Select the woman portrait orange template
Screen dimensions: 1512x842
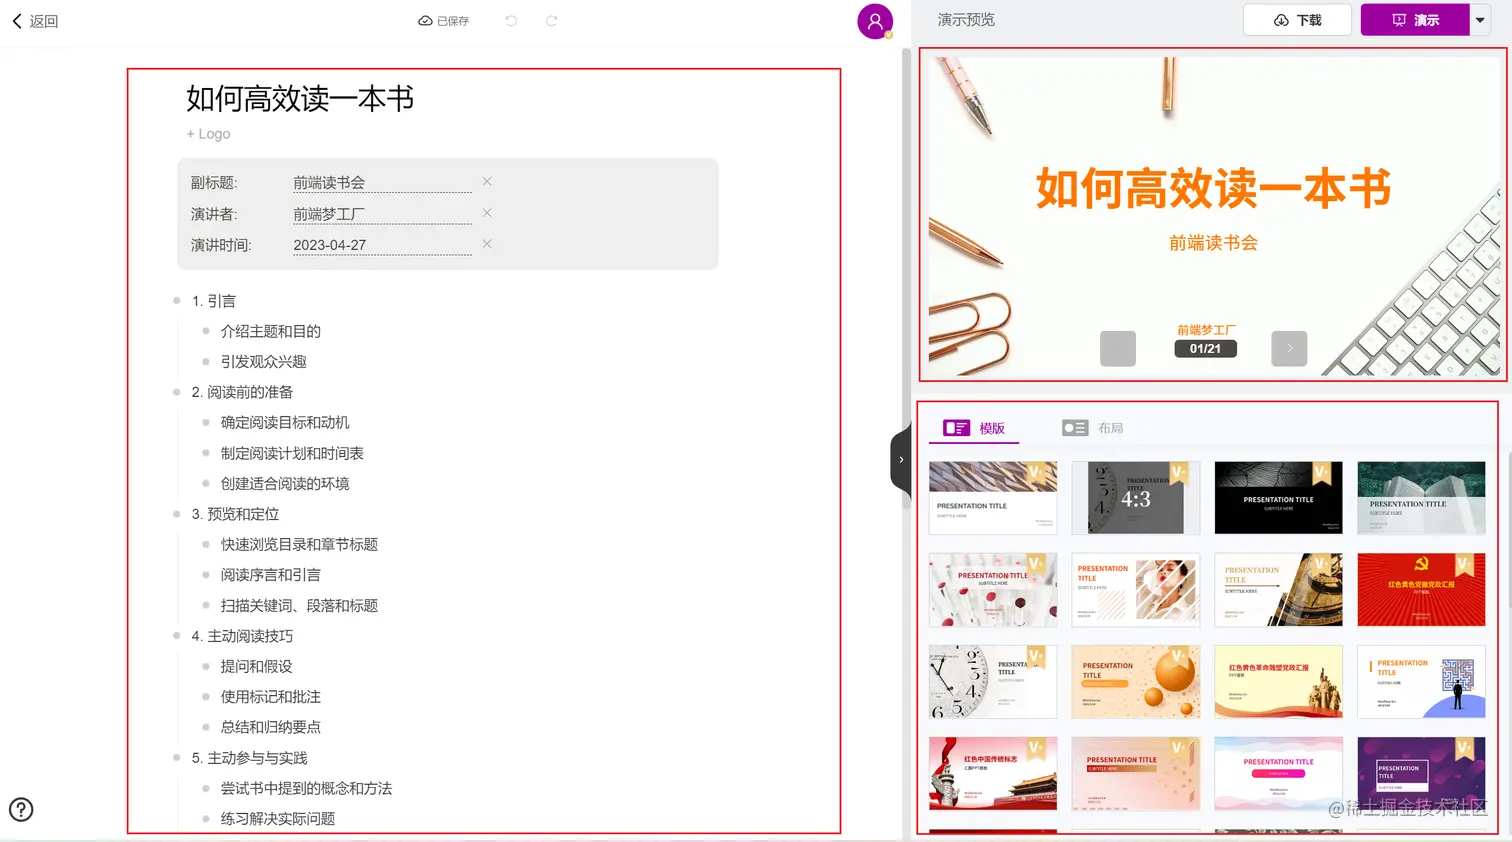tap(1136, 590)
